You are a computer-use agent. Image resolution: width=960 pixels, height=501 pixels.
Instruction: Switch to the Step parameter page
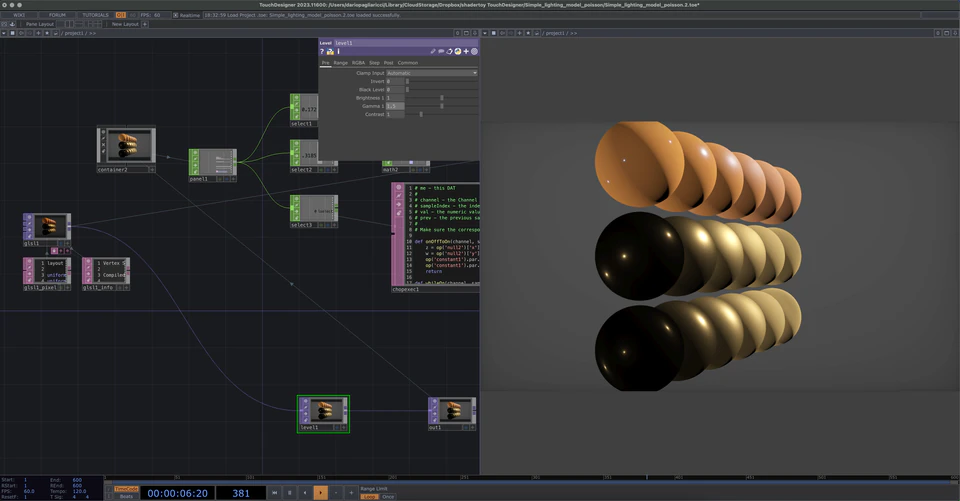click(x=374, y=62)
